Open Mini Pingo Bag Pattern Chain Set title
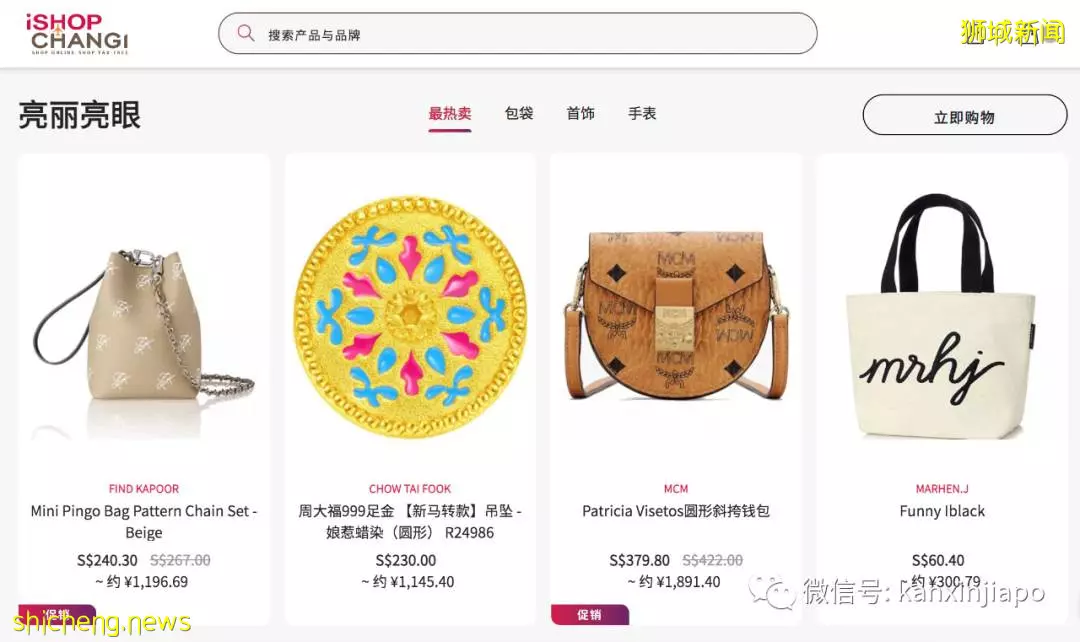Image resolution: width=1080 pixels, height=642 pixels. point(144,521)
